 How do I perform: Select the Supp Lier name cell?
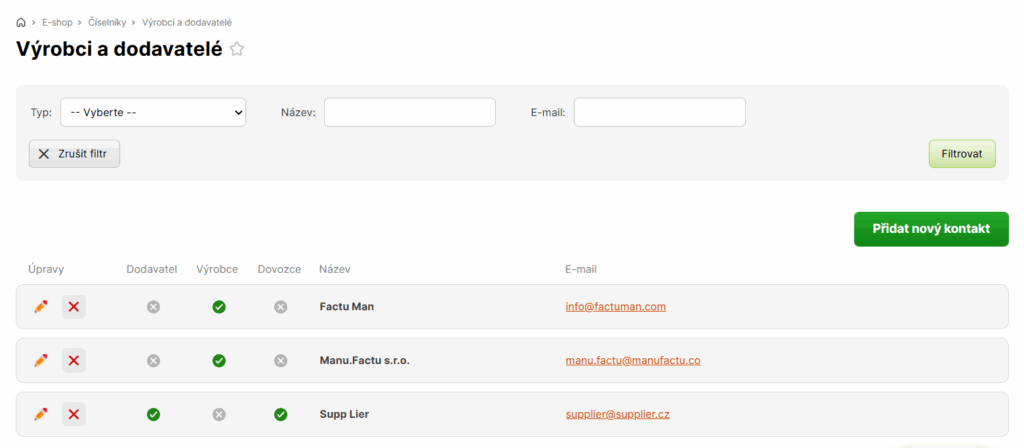pyautogui.click(x=344, y=415)
